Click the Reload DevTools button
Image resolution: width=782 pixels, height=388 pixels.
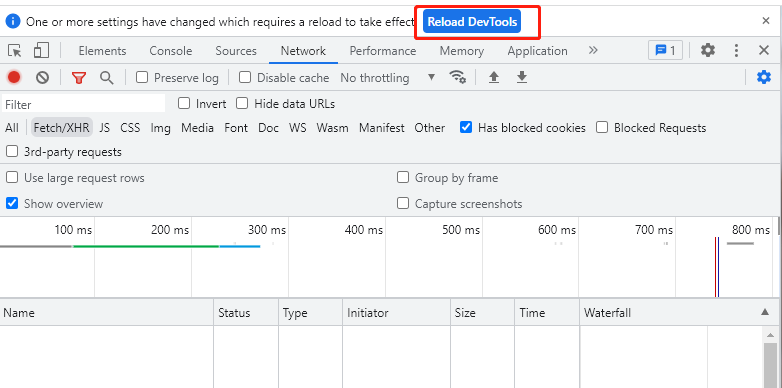472,22
